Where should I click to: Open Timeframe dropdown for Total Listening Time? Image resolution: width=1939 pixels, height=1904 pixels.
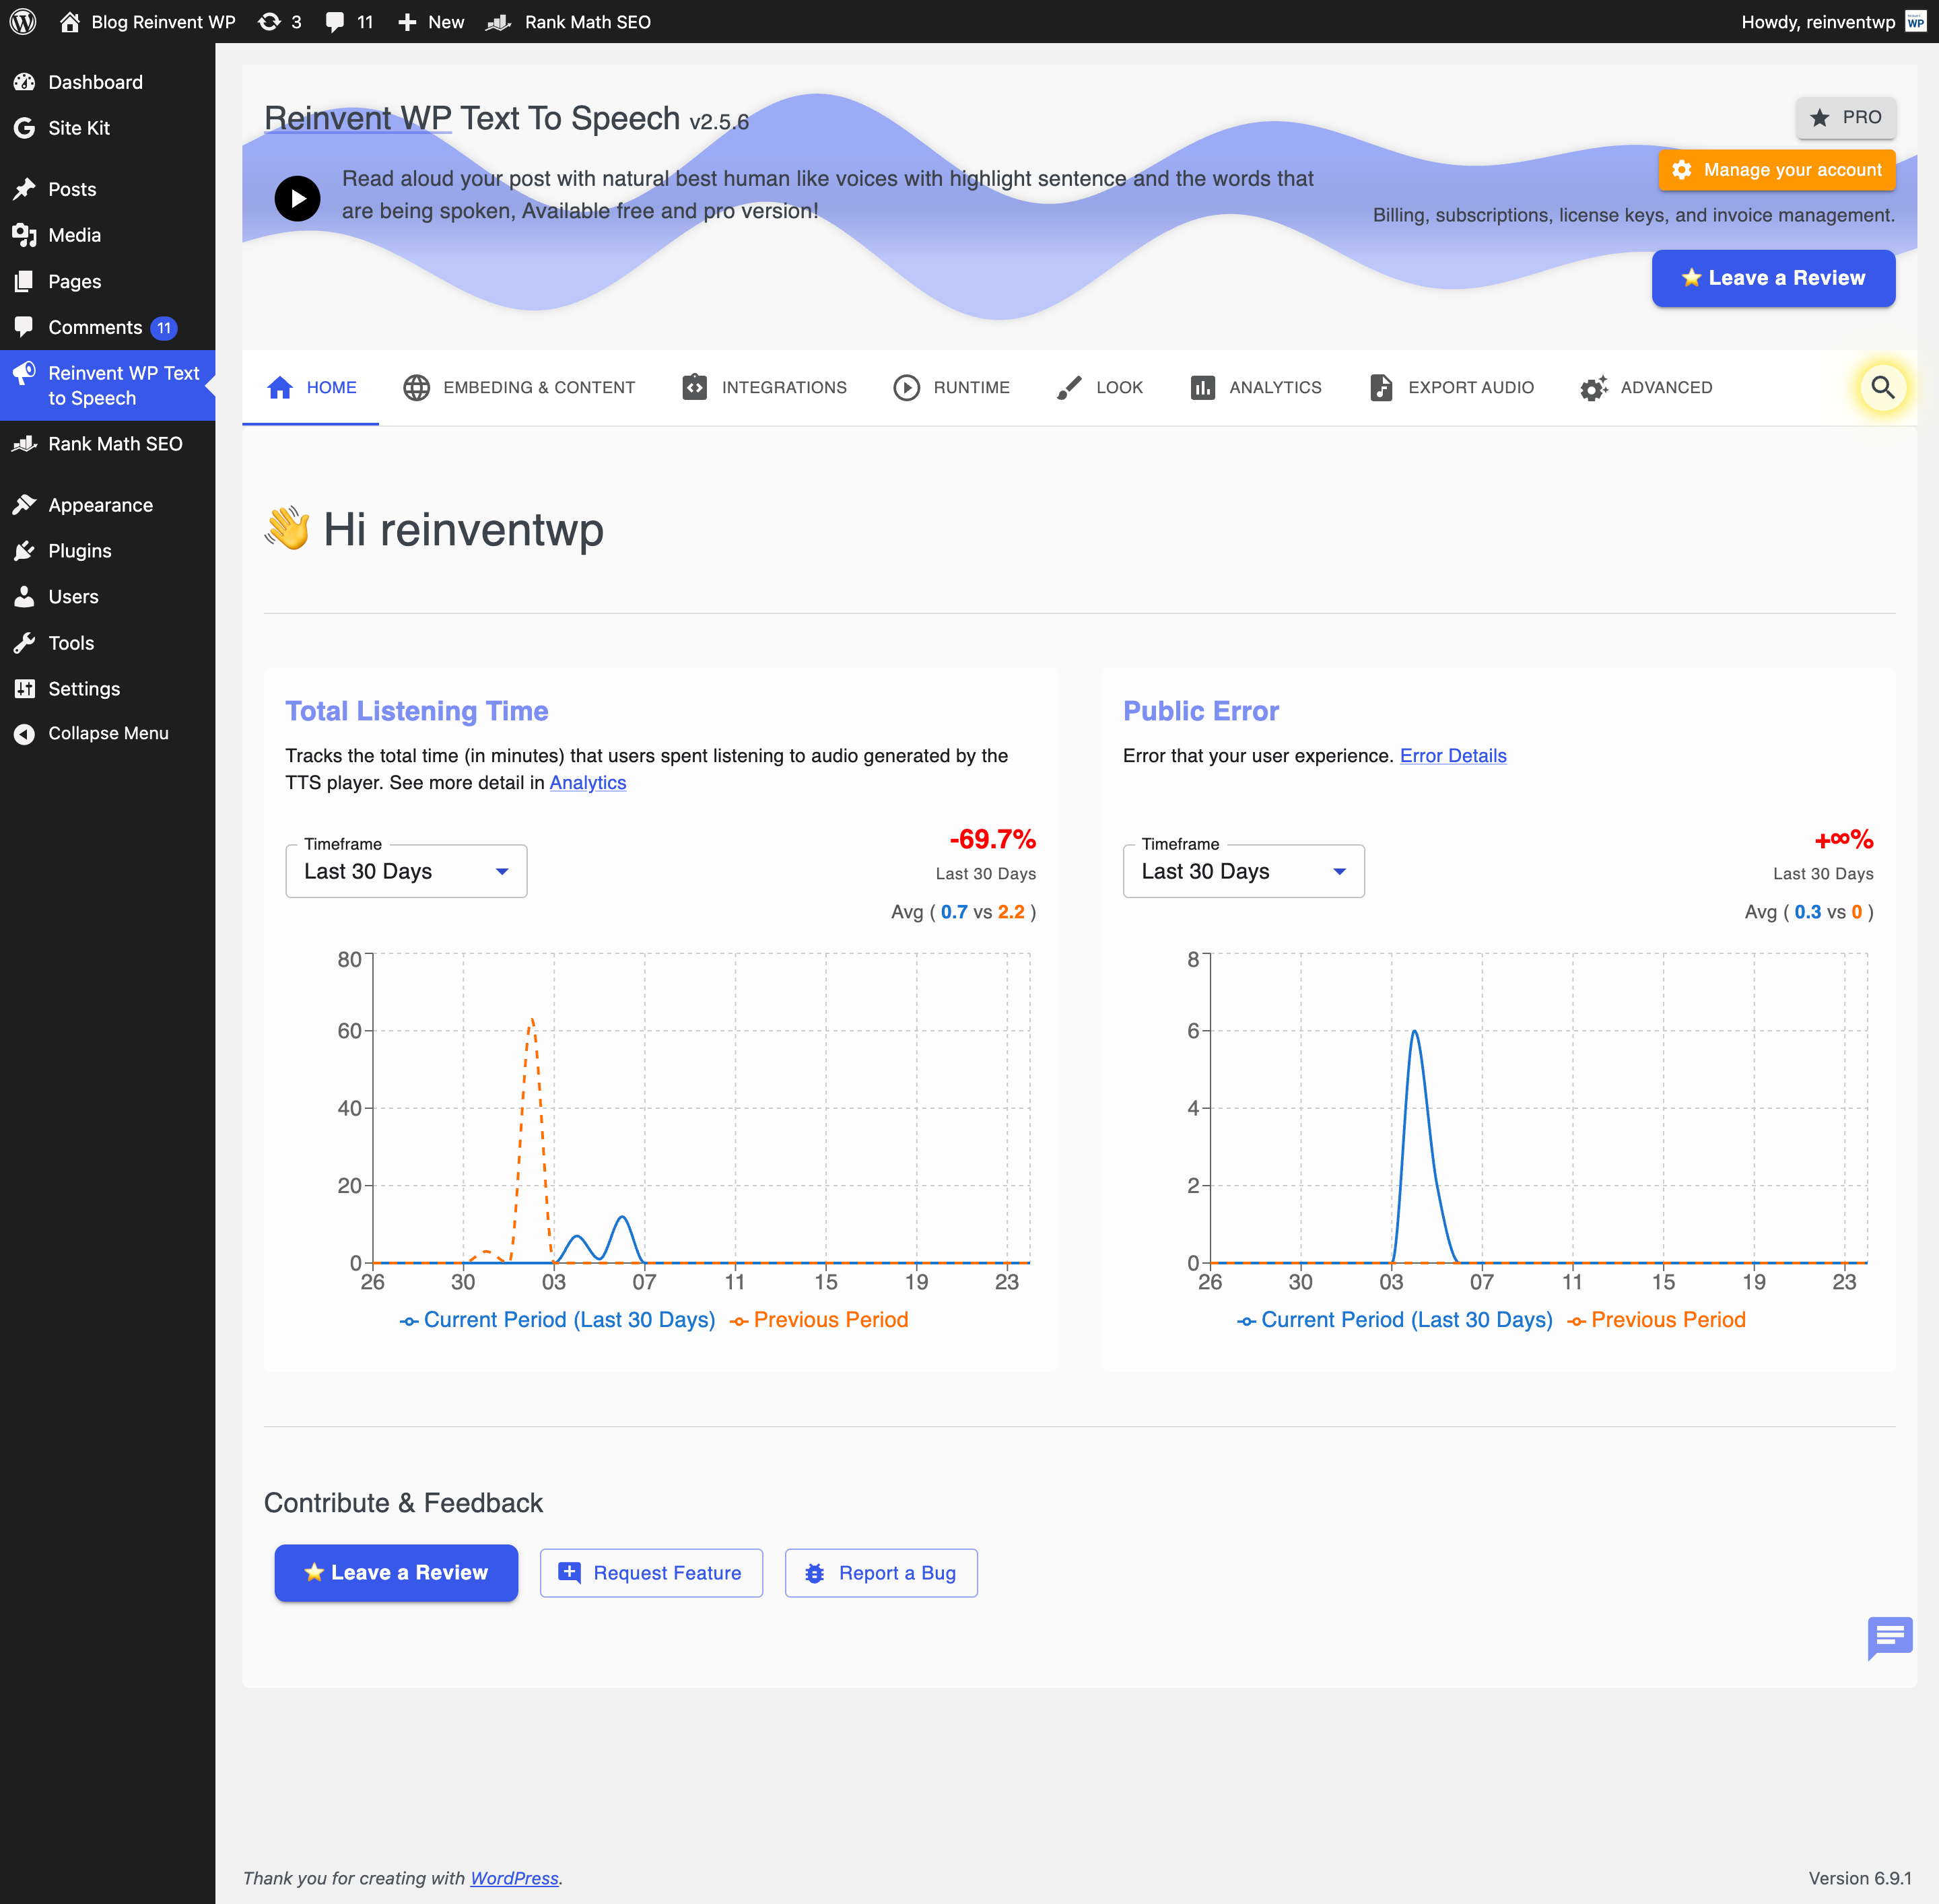point(406,871)
